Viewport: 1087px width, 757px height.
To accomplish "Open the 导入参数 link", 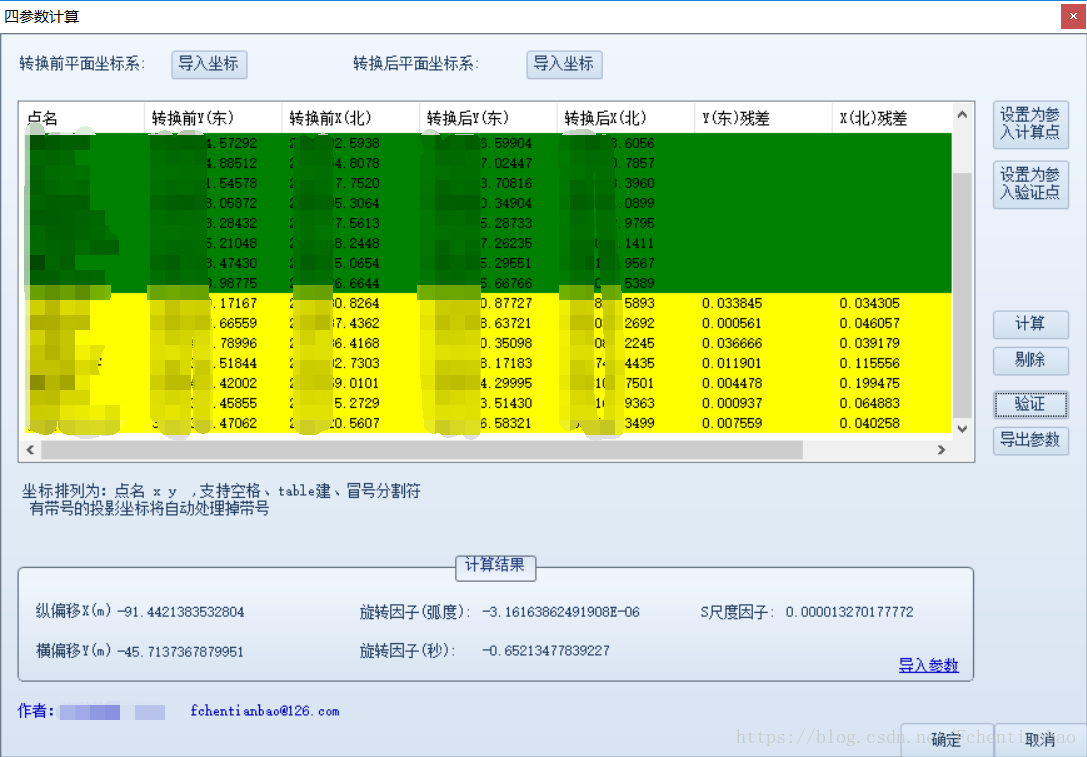I will coord(928,665).
